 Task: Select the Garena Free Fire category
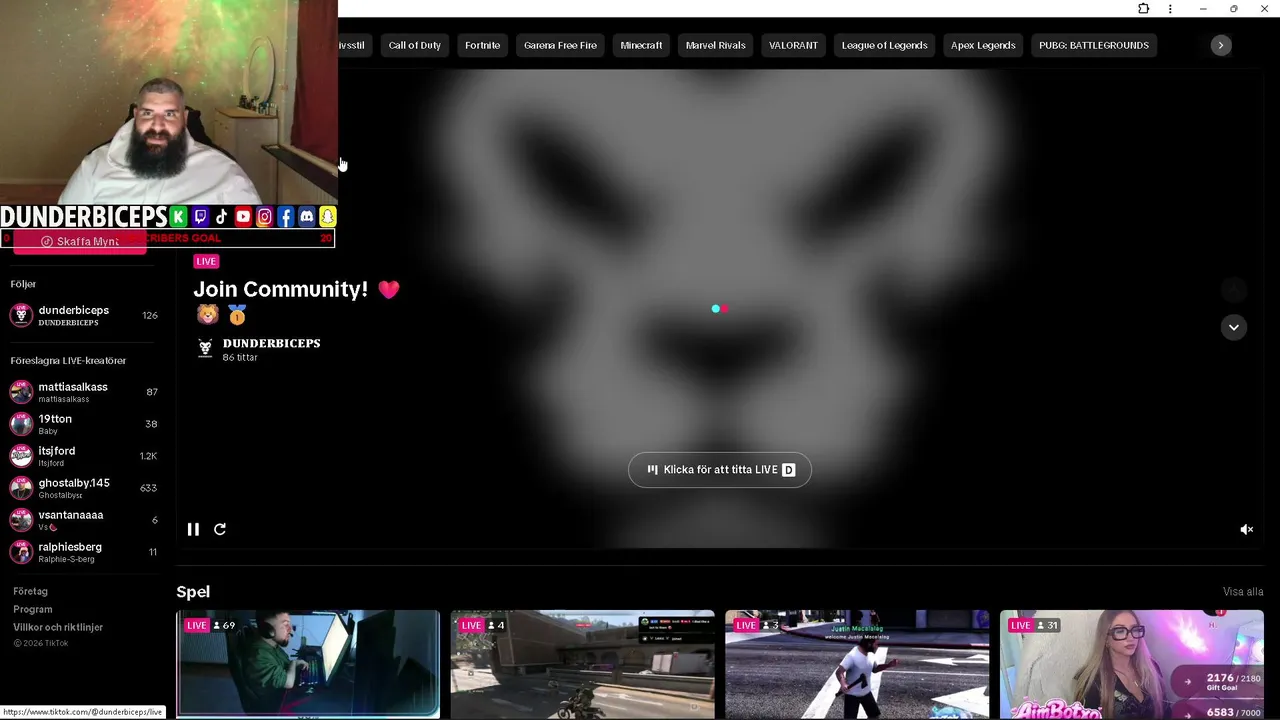click(560, 45)
